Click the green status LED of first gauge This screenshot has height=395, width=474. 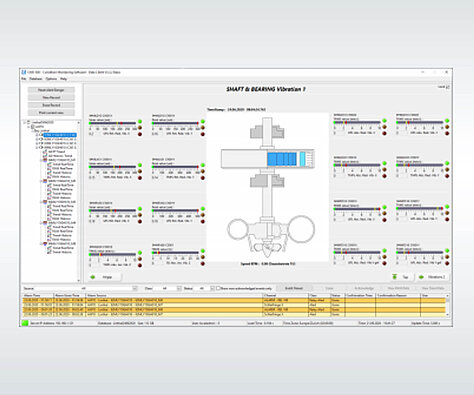tap(140, 121)
